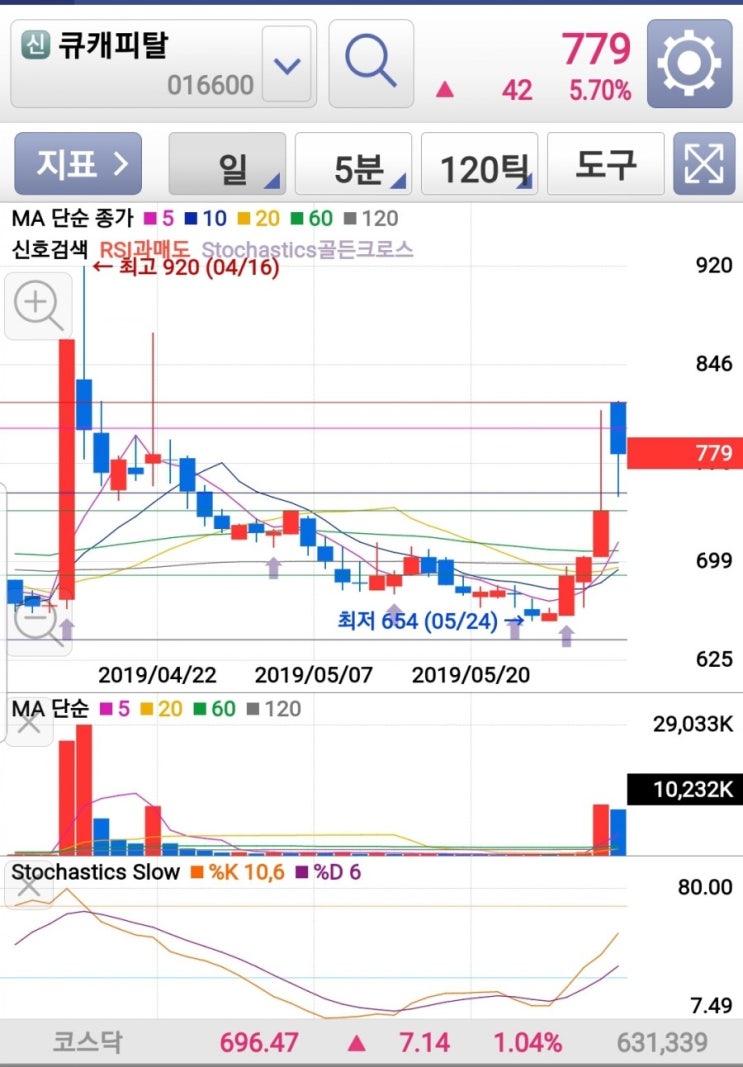Viewport: 743px width, 1067px height.
Task: Toggle fullscreen chart expand icon
Action: click(x=704, y=164)
